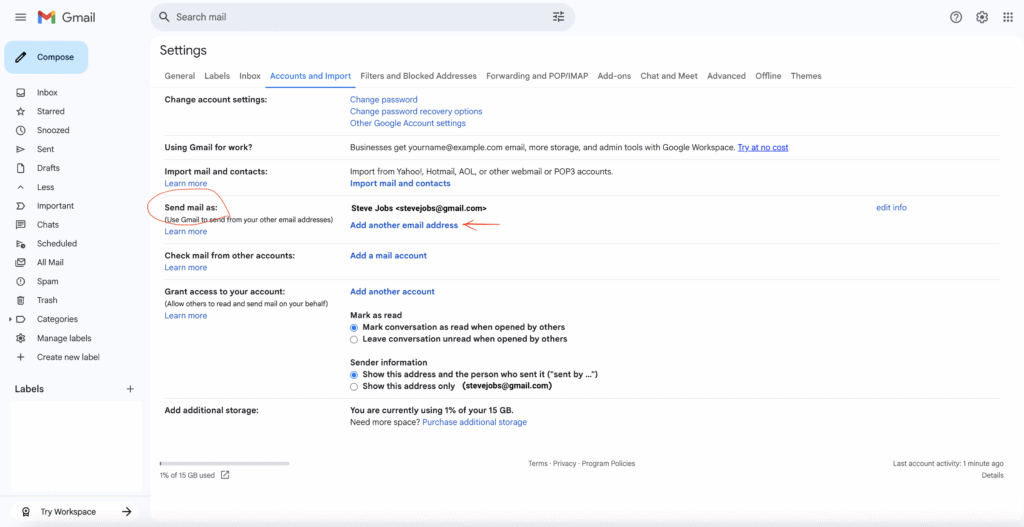
Task: Click Change password link
Action: pyautogui.click(x=383, y=100)
